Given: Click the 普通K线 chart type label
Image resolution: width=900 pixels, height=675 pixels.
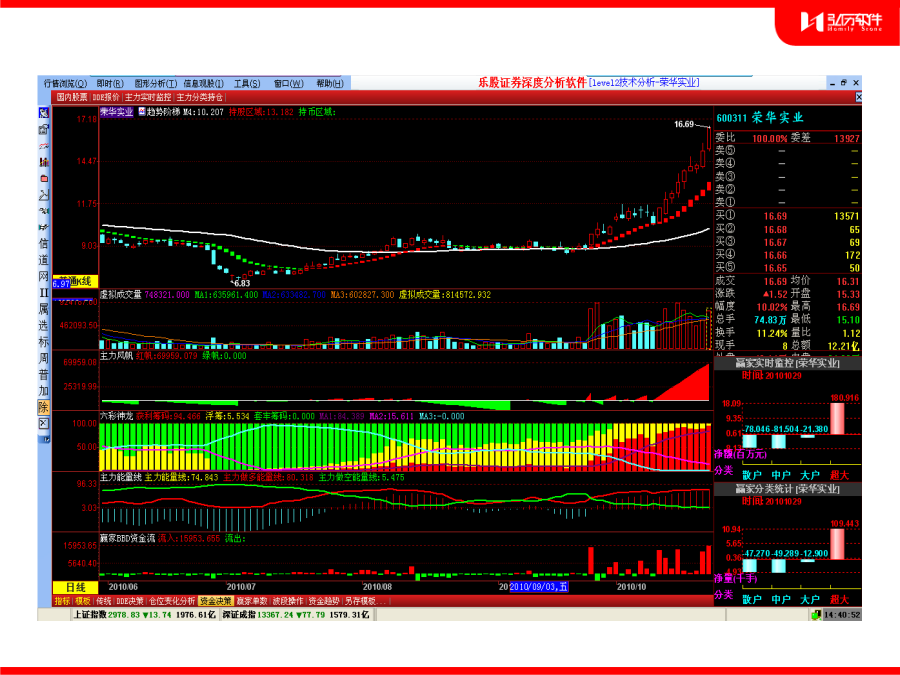Looking at the screenshot, I should 75,281.
